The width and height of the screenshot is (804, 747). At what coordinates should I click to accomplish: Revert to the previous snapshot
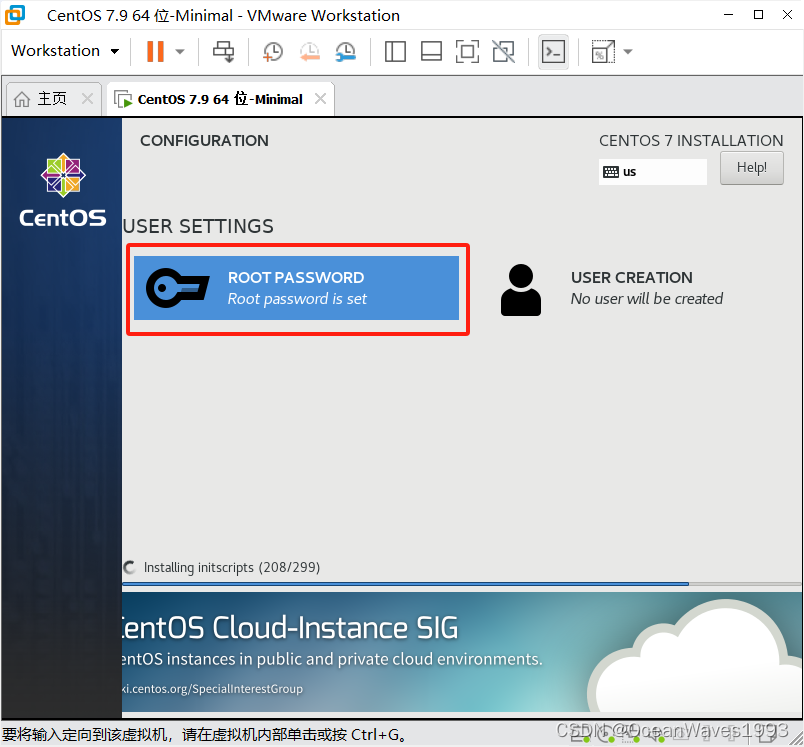[x=310, y=52]
